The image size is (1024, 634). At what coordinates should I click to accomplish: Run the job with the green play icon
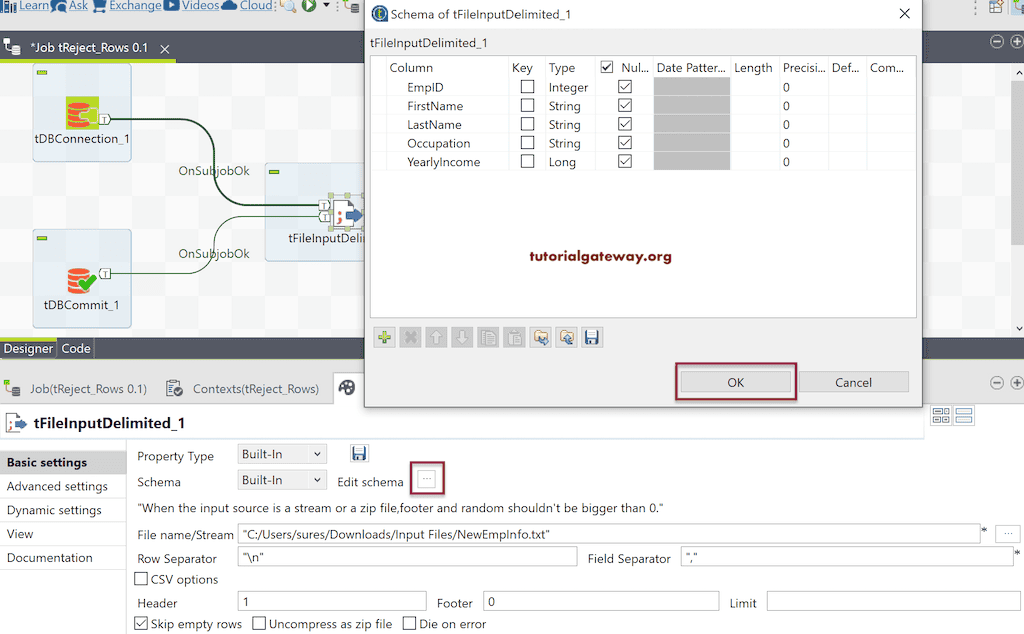309,6
